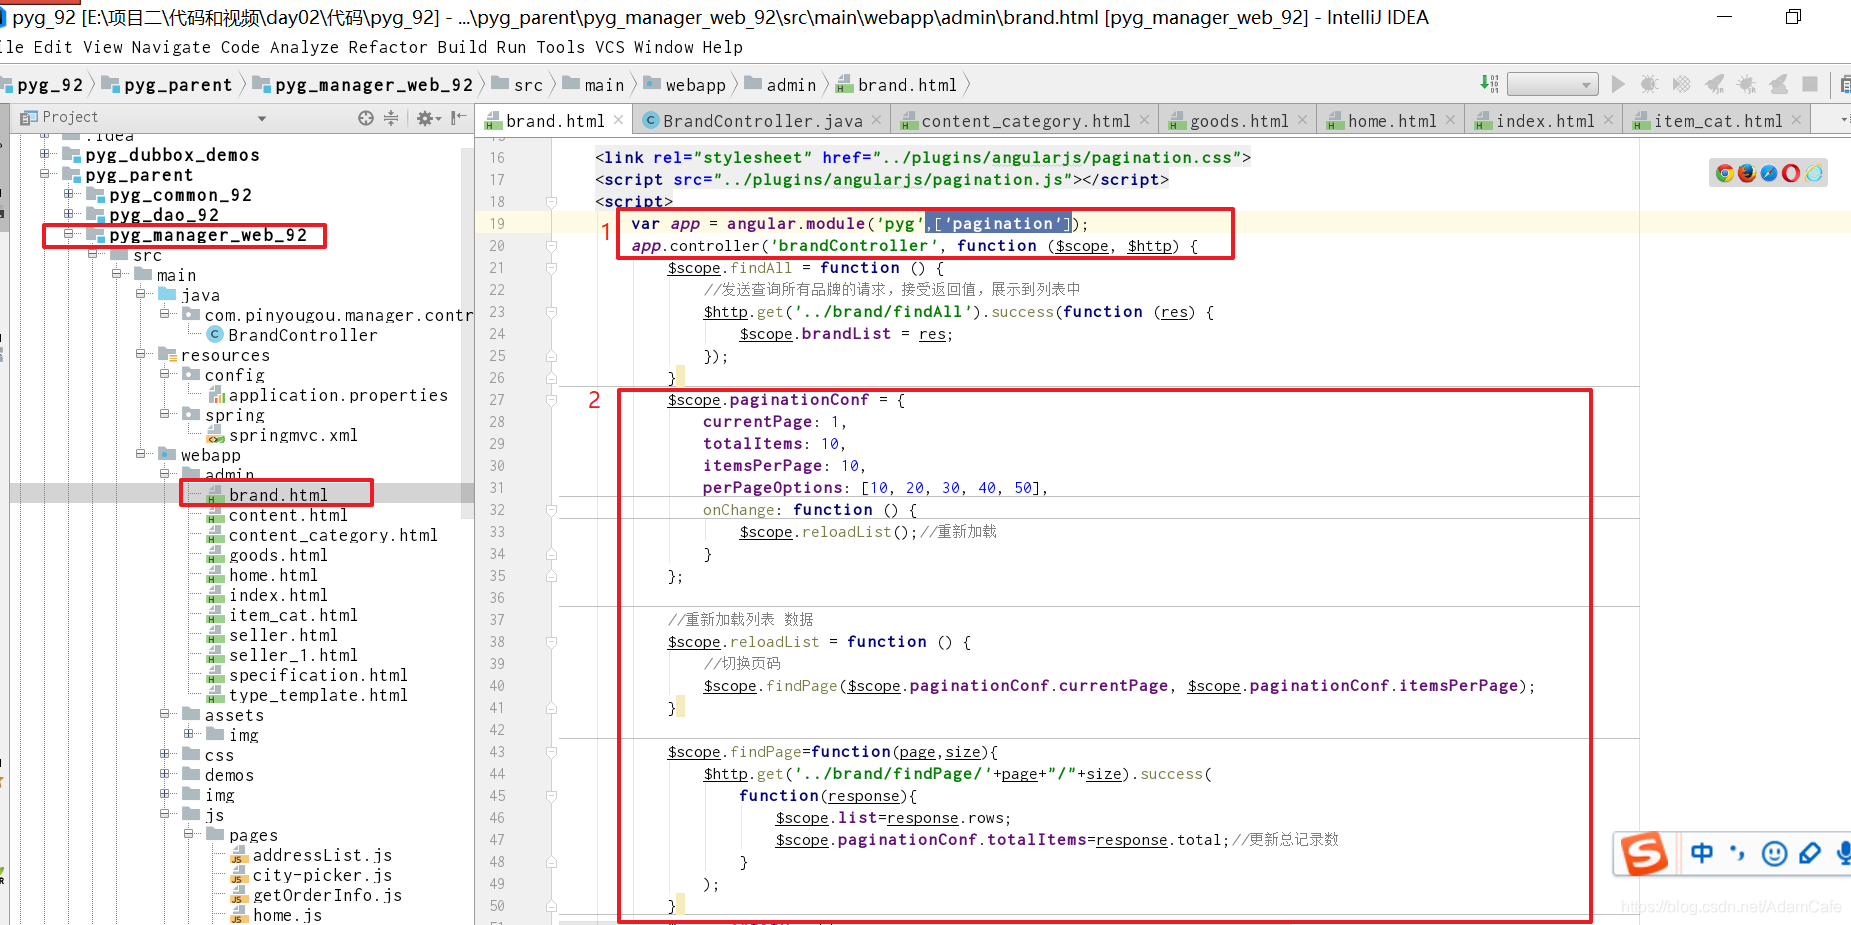Collapse pyg_manager_web_92 module node

[x=68, y=234]
